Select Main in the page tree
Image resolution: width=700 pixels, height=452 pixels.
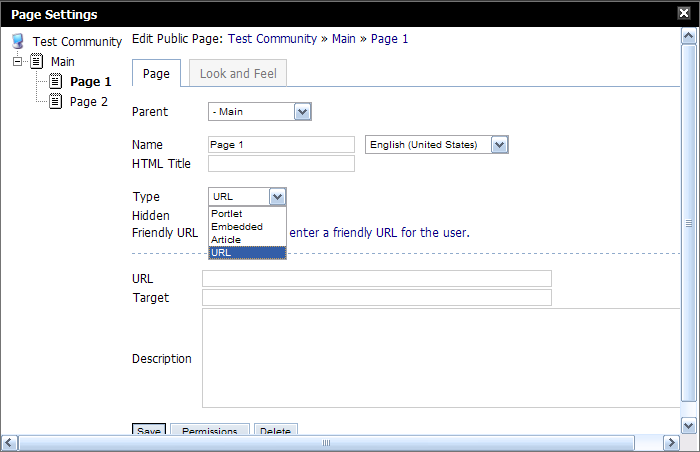pos(62,62)
